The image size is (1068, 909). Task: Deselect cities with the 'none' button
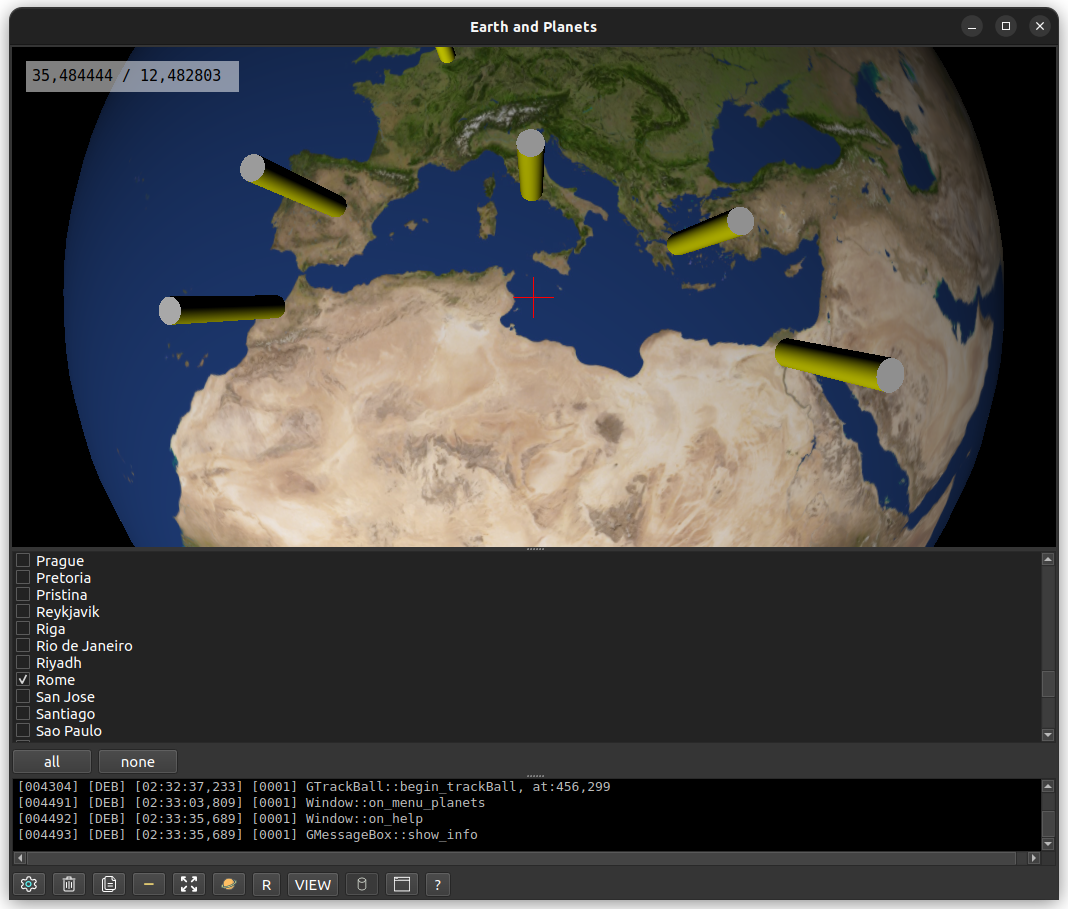[x=138, y=762]
